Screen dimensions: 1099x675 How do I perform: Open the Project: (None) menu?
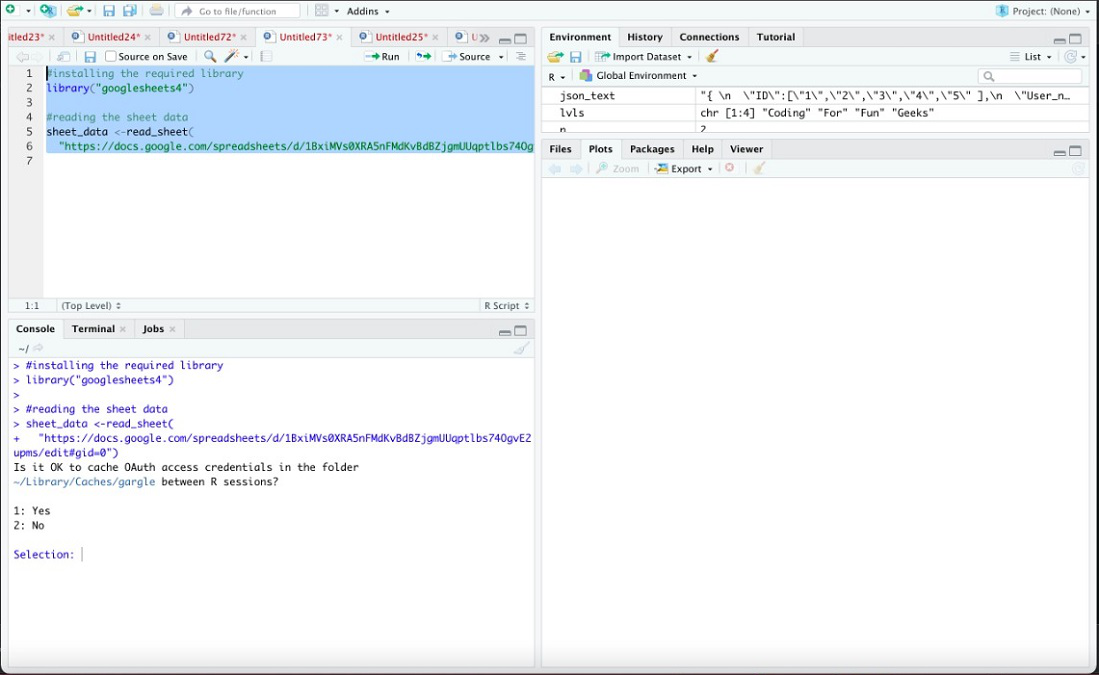point(1043,11)
